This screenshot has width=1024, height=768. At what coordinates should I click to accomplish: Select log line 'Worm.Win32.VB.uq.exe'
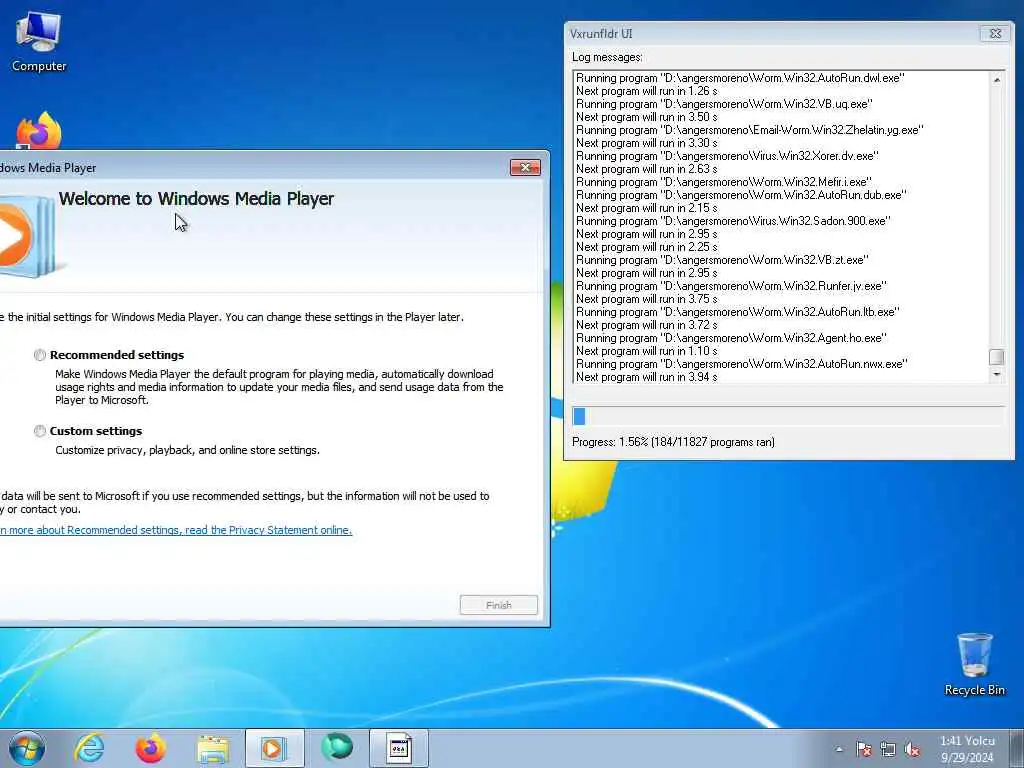click(724, 104)
